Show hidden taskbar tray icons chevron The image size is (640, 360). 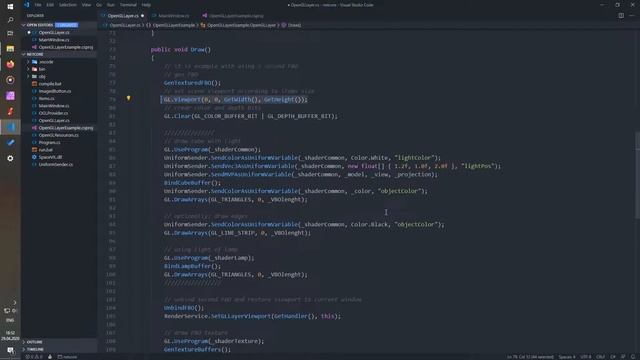coord(15,302)
